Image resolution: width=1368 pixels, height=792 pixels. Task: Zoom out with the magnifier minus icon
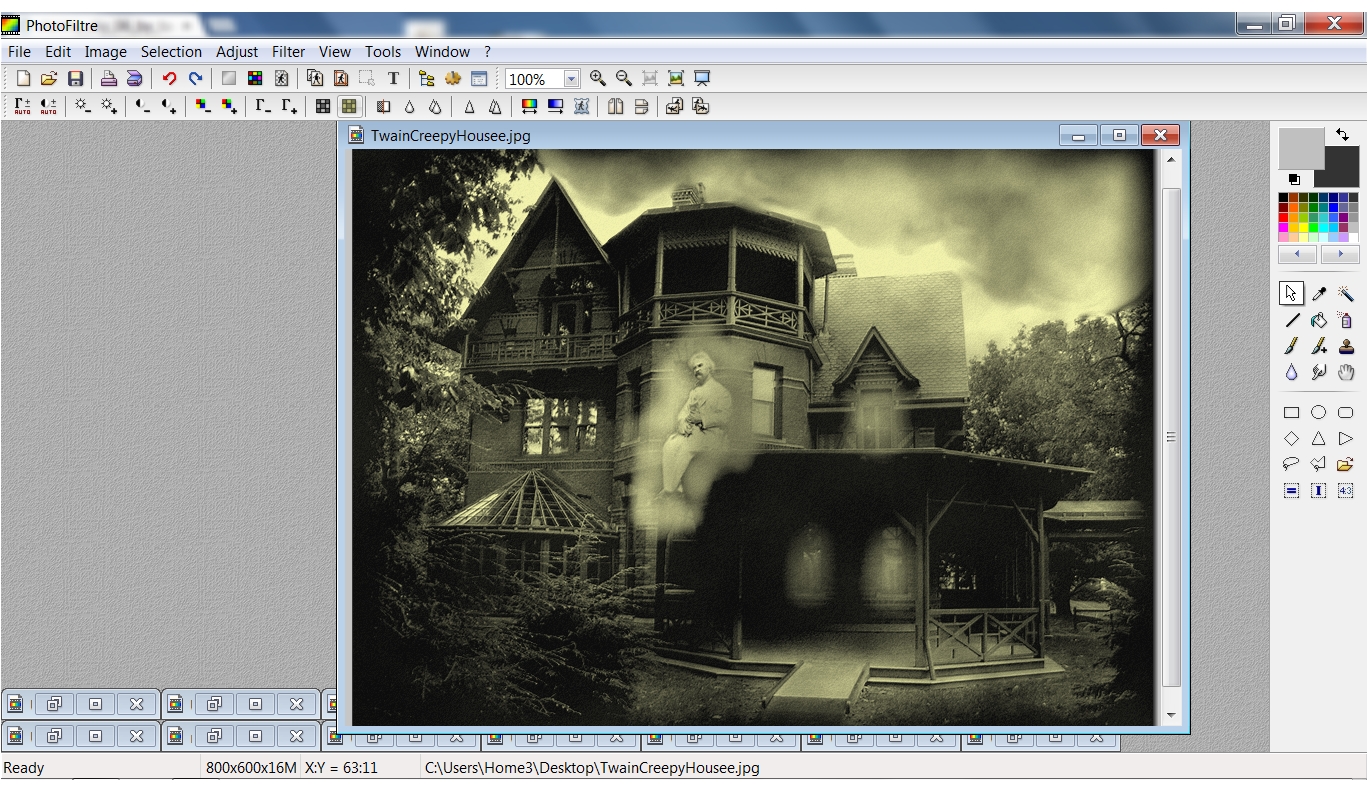(x=623, y=79)
